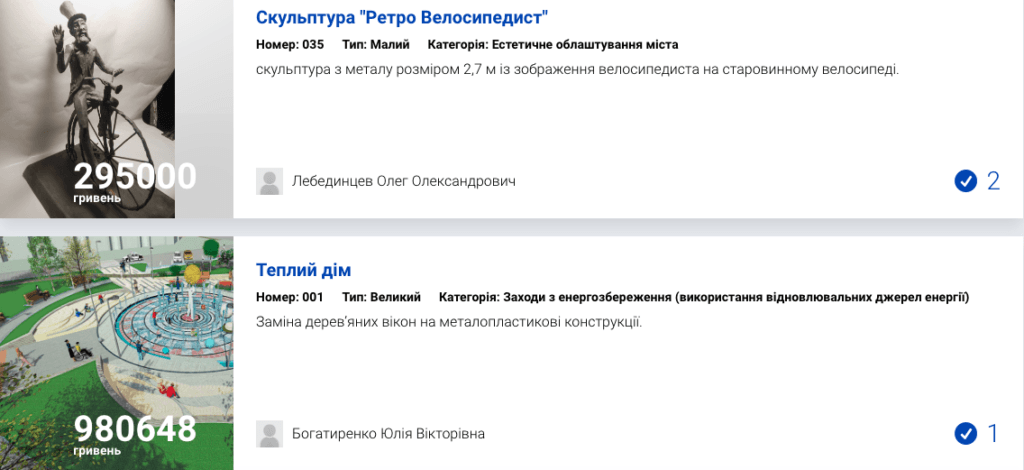Open the "Ретро Велосипедист" sculpture project title
The image size is (1024, 470).
(x=402, y=17)
